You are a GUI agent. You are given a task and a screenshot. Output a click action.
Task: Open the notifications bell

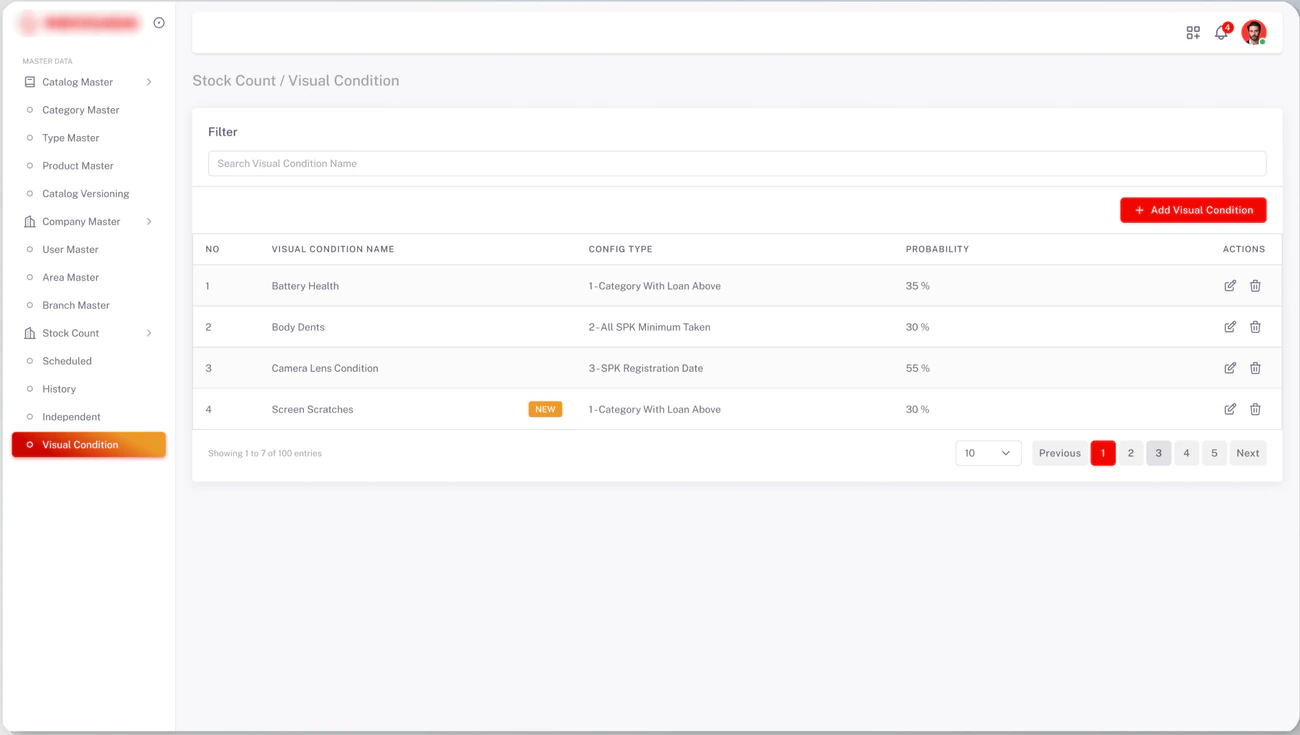click(1221, 33)
